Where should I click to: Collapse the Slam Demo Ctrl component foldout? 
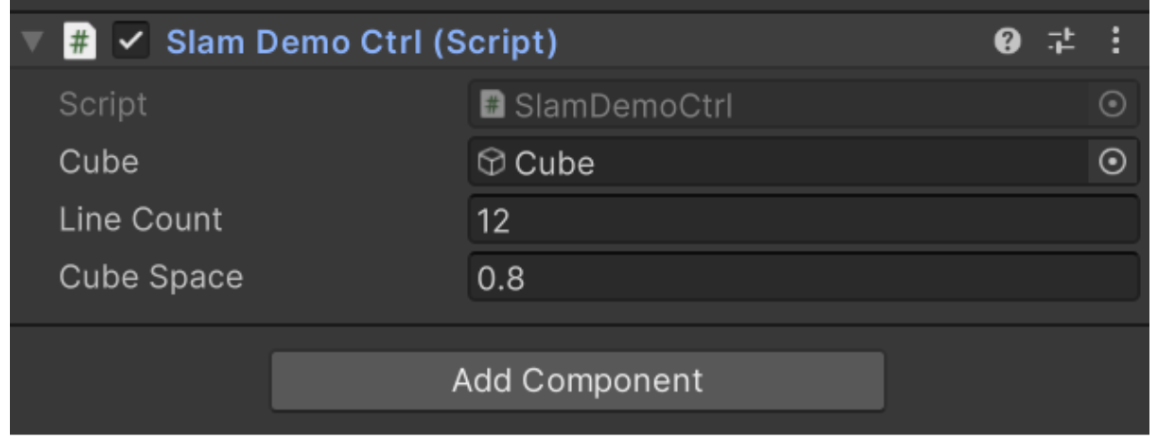click(33, 43)
